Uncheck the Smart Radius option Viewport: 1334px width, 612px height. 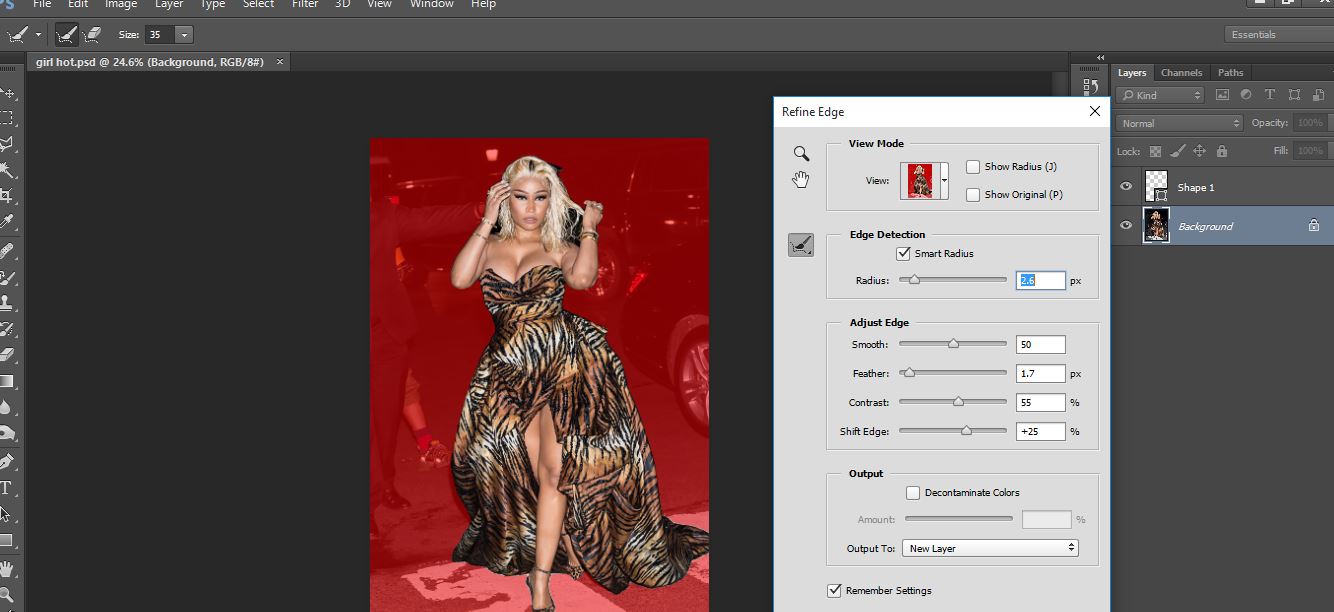[x=904, y=254]
